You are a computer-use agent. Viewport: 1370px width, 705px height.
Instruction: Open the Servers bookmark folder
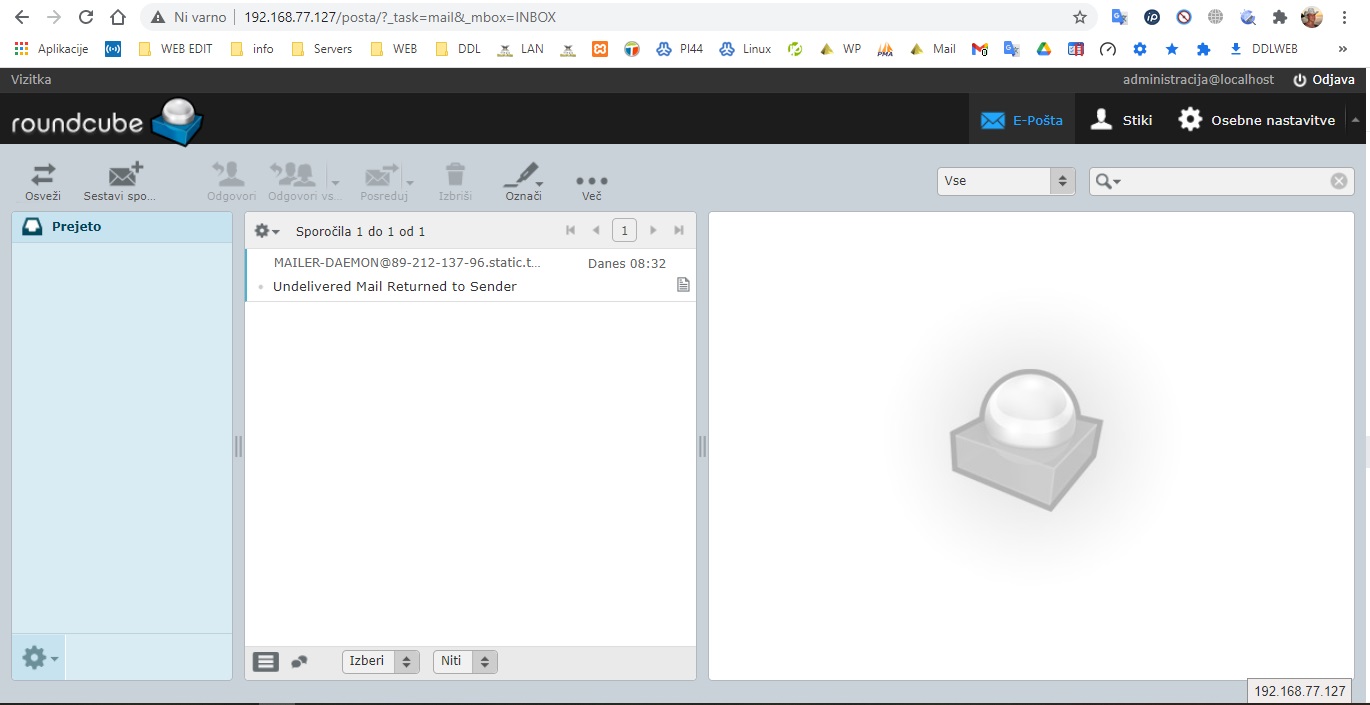[322, 48]
